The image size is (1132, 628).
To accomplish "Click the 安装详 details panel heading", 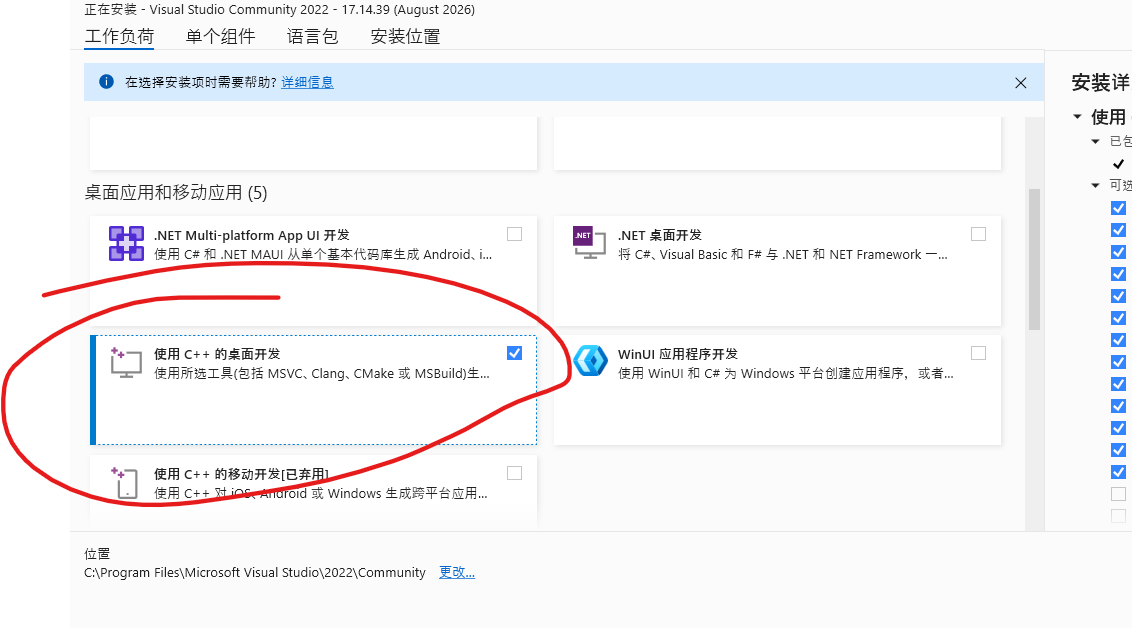I will coord(1101,82).
